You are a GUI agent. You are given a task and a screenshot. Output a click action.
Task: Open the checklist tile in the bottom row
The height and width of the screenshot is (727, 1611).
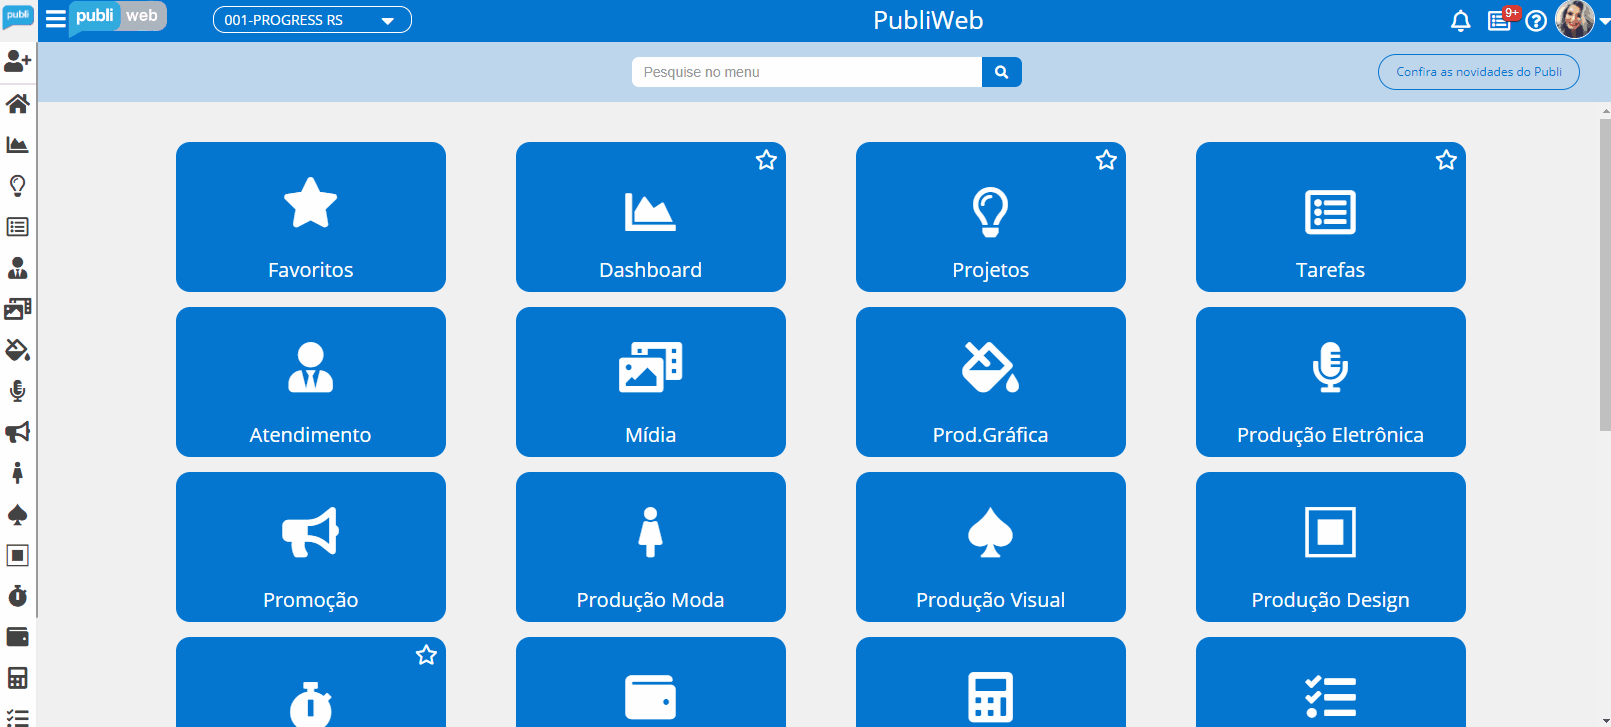click(x=1331, y=682)
